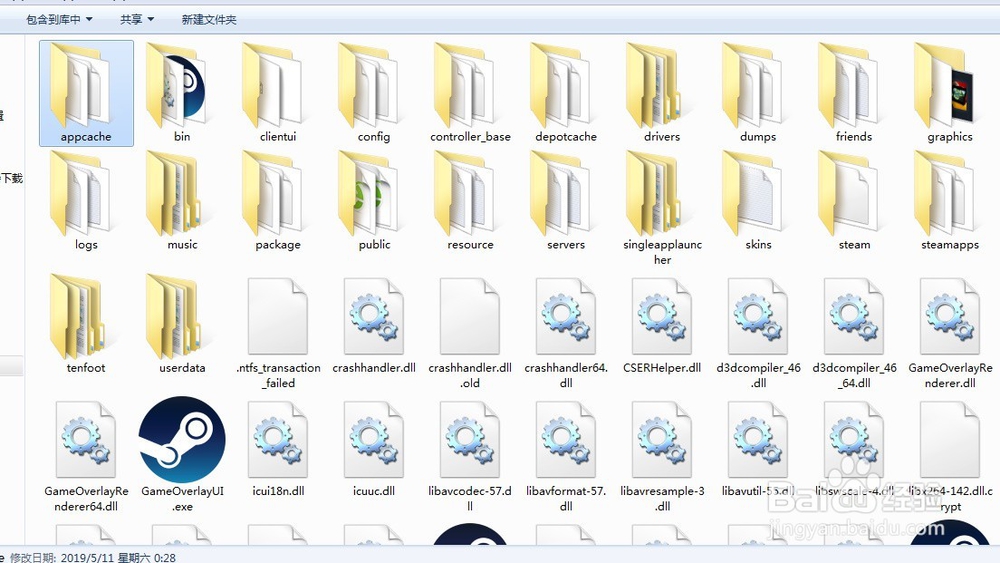Select the d3dcompiler_46_64.dll file
The height and width of the screenshot is (563, 1000).
pos(854,332)
